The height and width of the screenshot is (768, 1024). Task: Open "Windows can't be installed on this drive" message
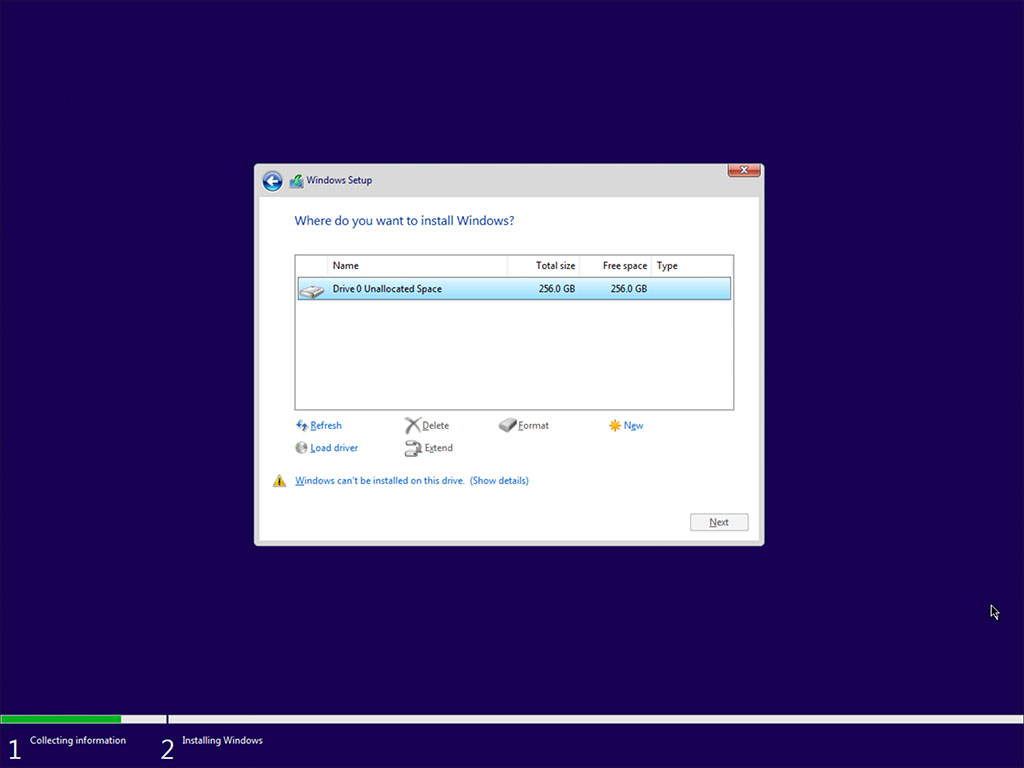coord(379,481)
